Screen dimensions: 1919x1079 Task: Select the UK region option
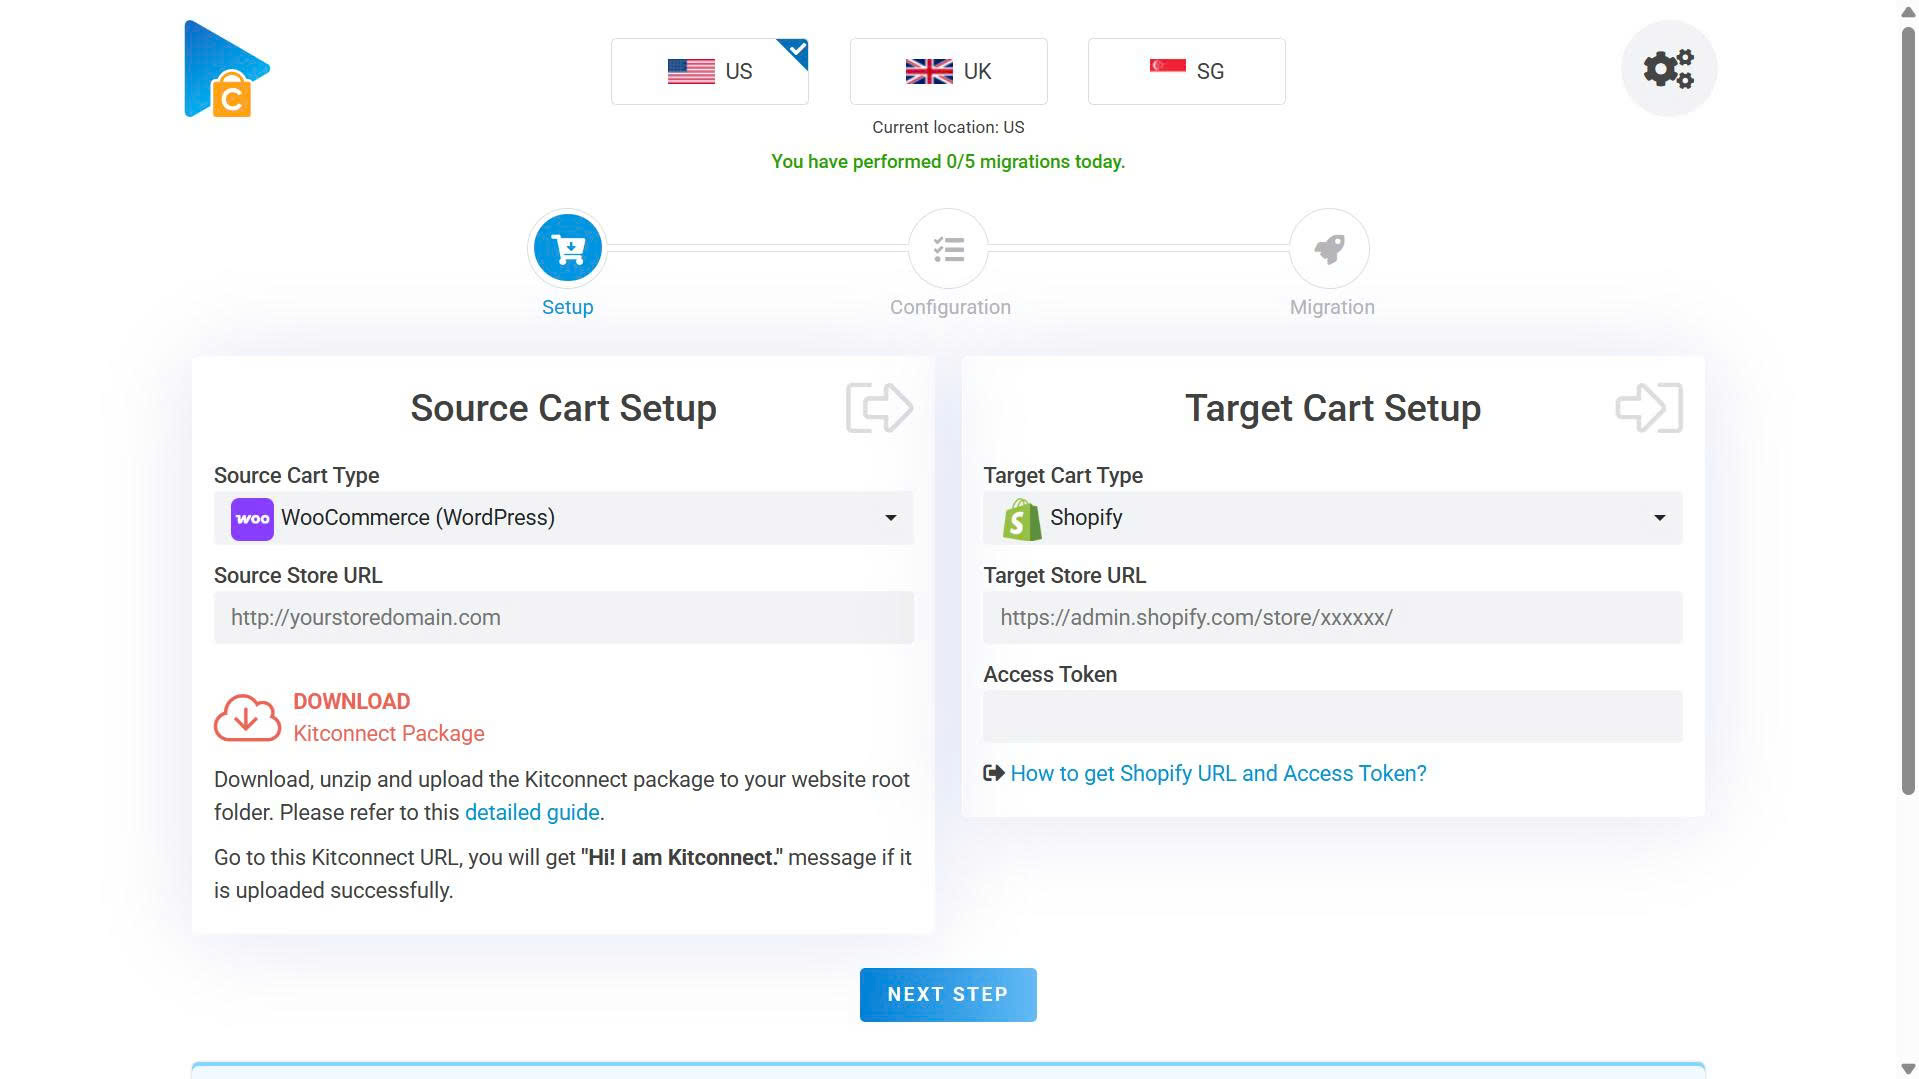947,71
